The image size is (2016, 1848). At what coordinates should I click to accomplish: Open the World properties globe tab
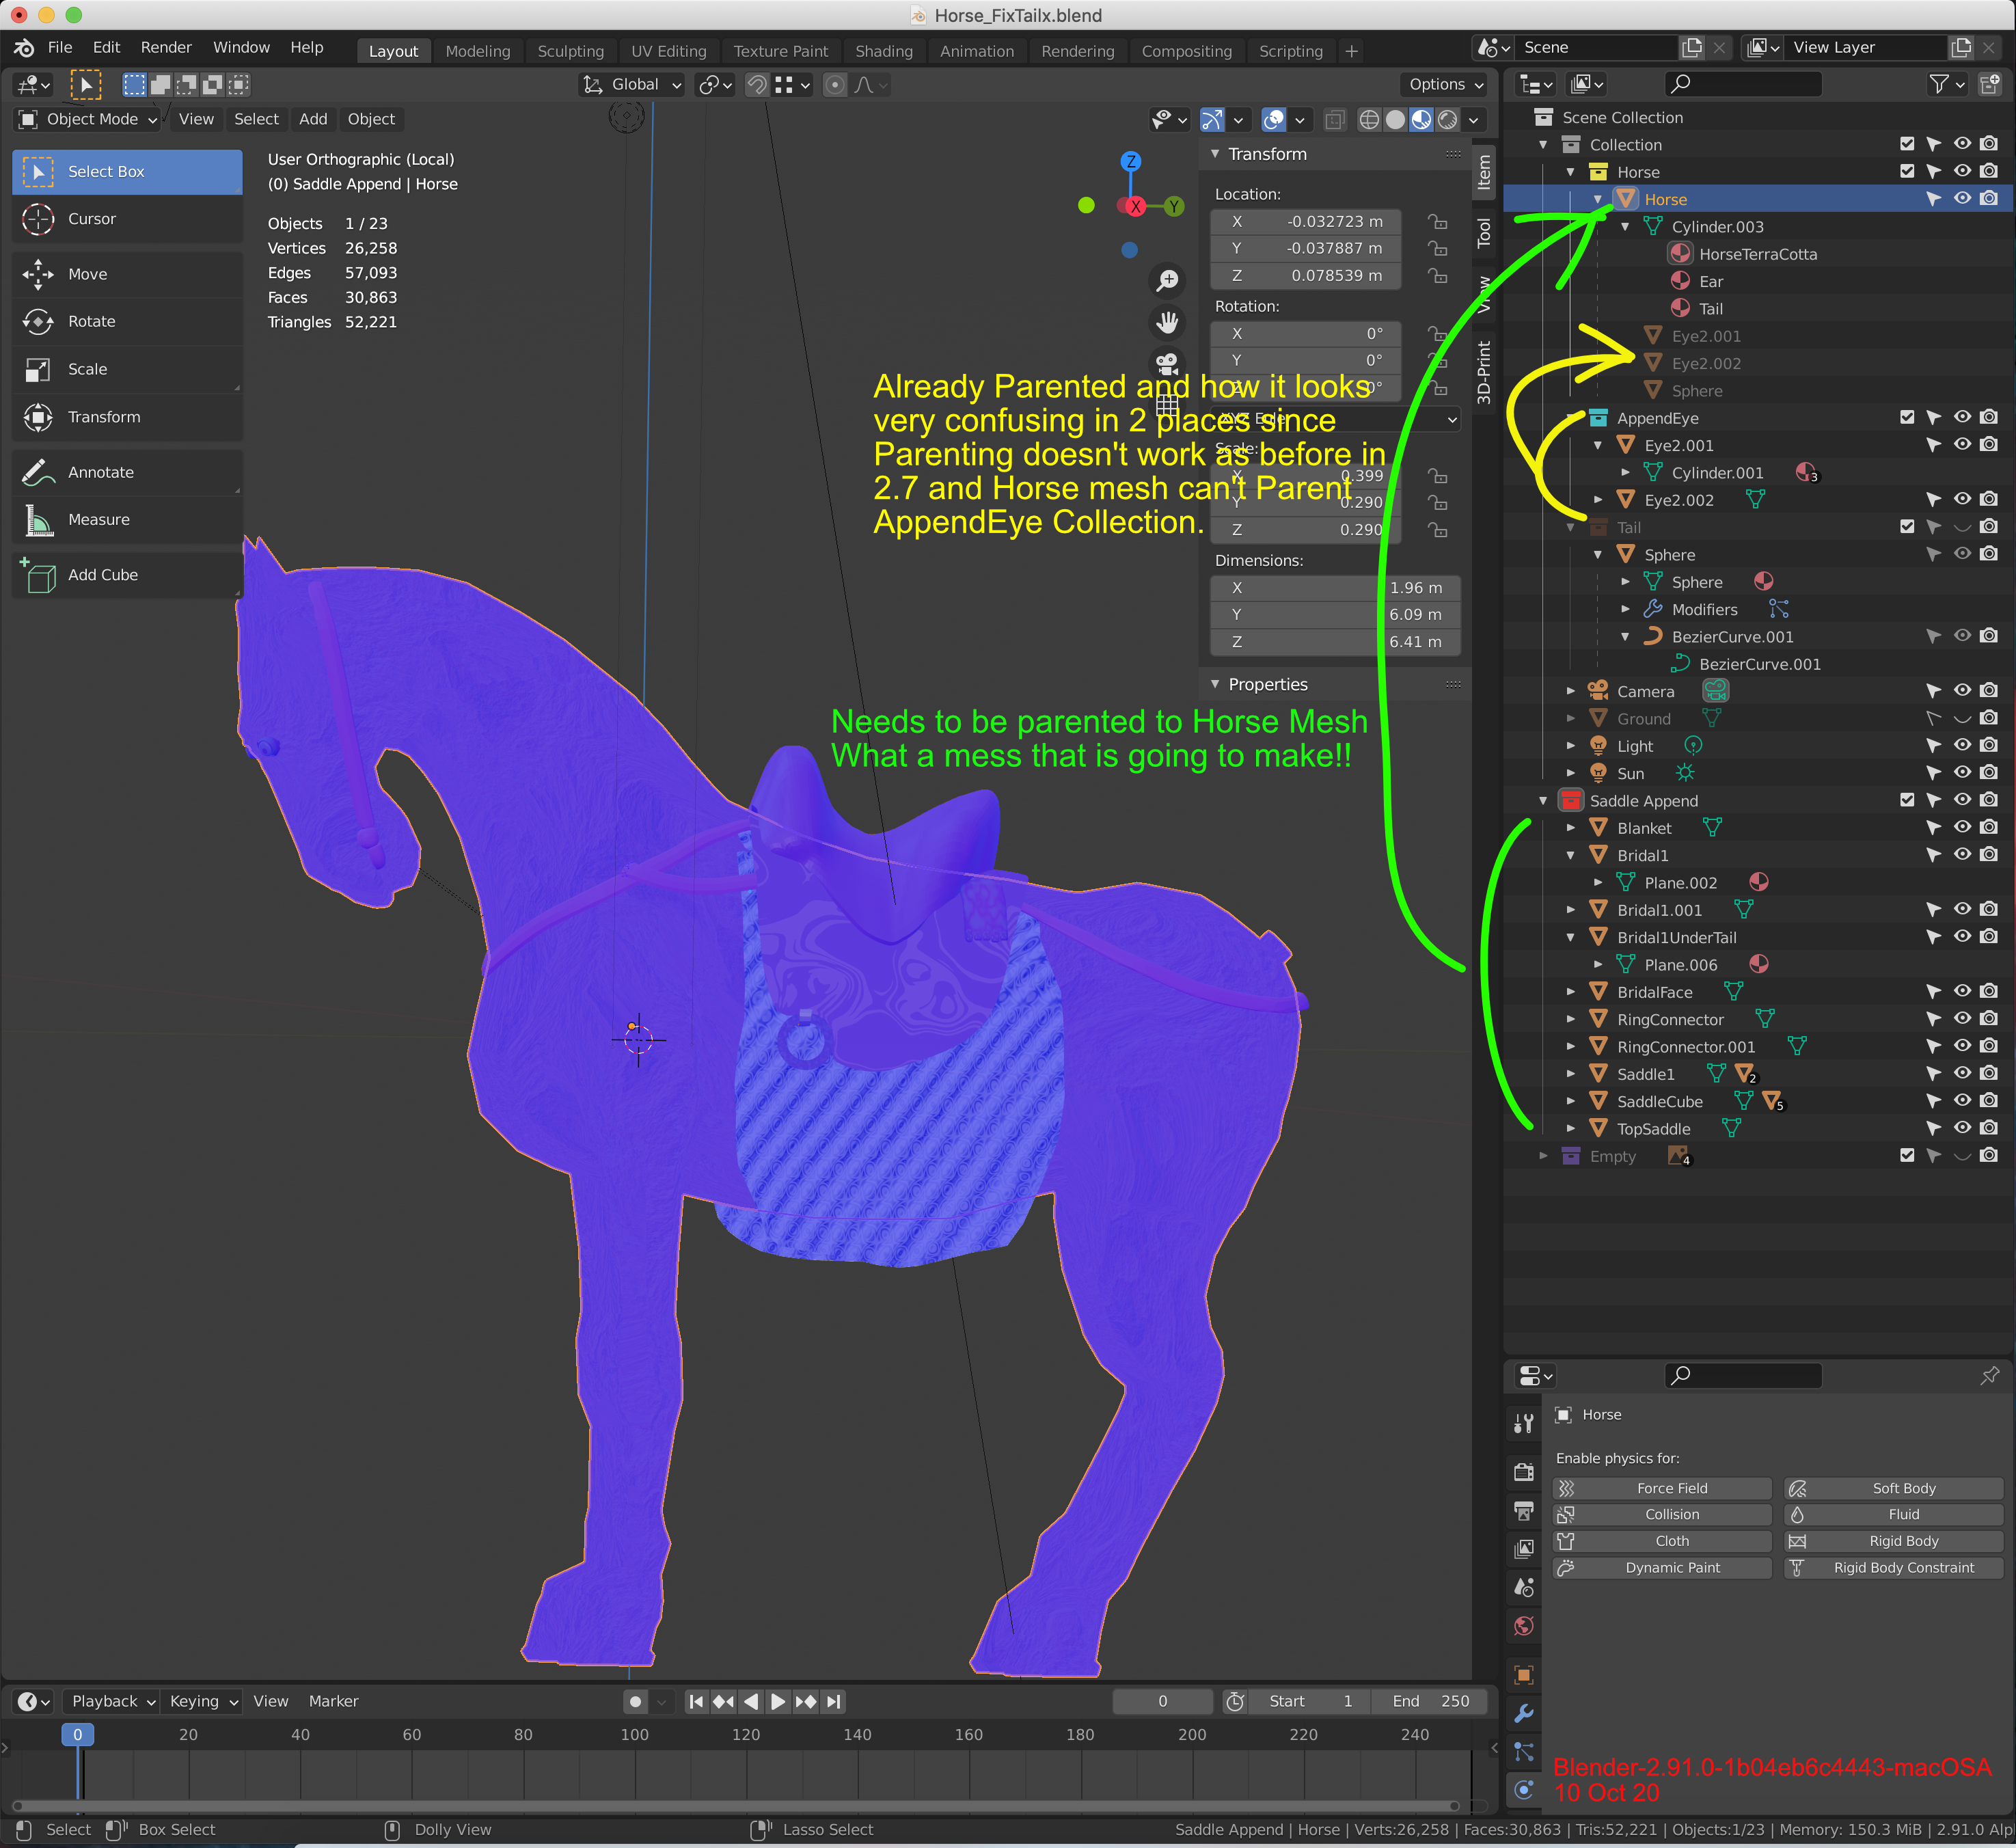pyautogui.click(x=1523, y=1626)
